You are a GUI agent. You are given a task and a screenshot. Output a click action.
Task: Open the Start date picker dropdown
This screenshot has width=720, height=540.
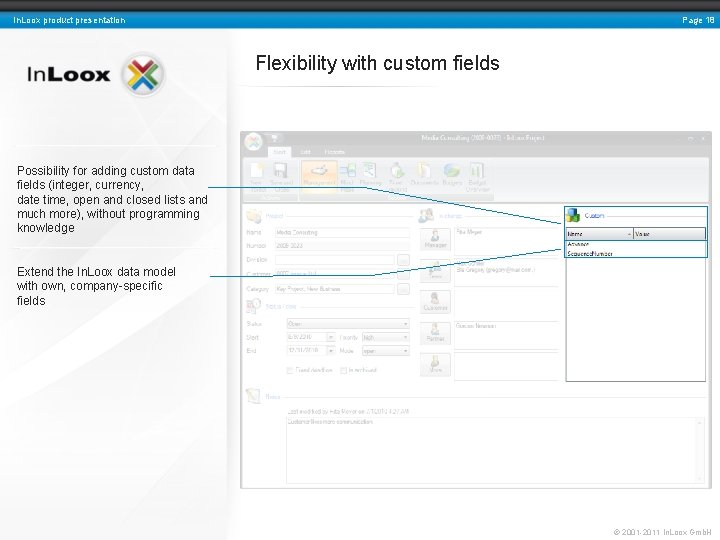point(331,337)
